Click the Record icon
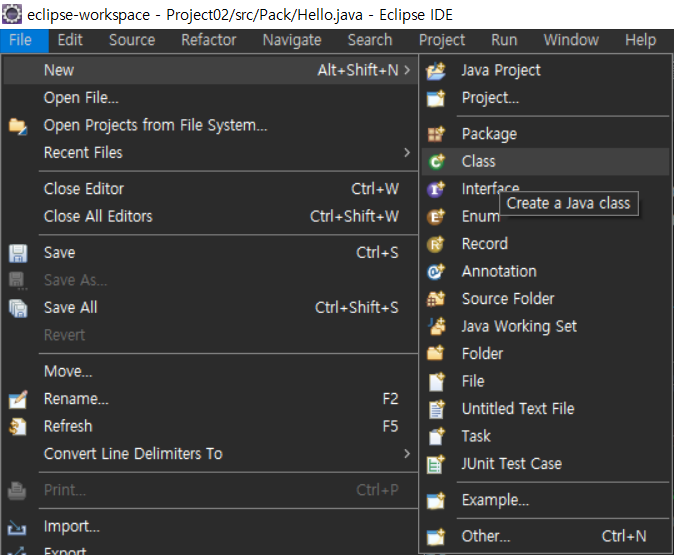The width and height of the screenshot is (674, 555). click(x=436, y=244)
